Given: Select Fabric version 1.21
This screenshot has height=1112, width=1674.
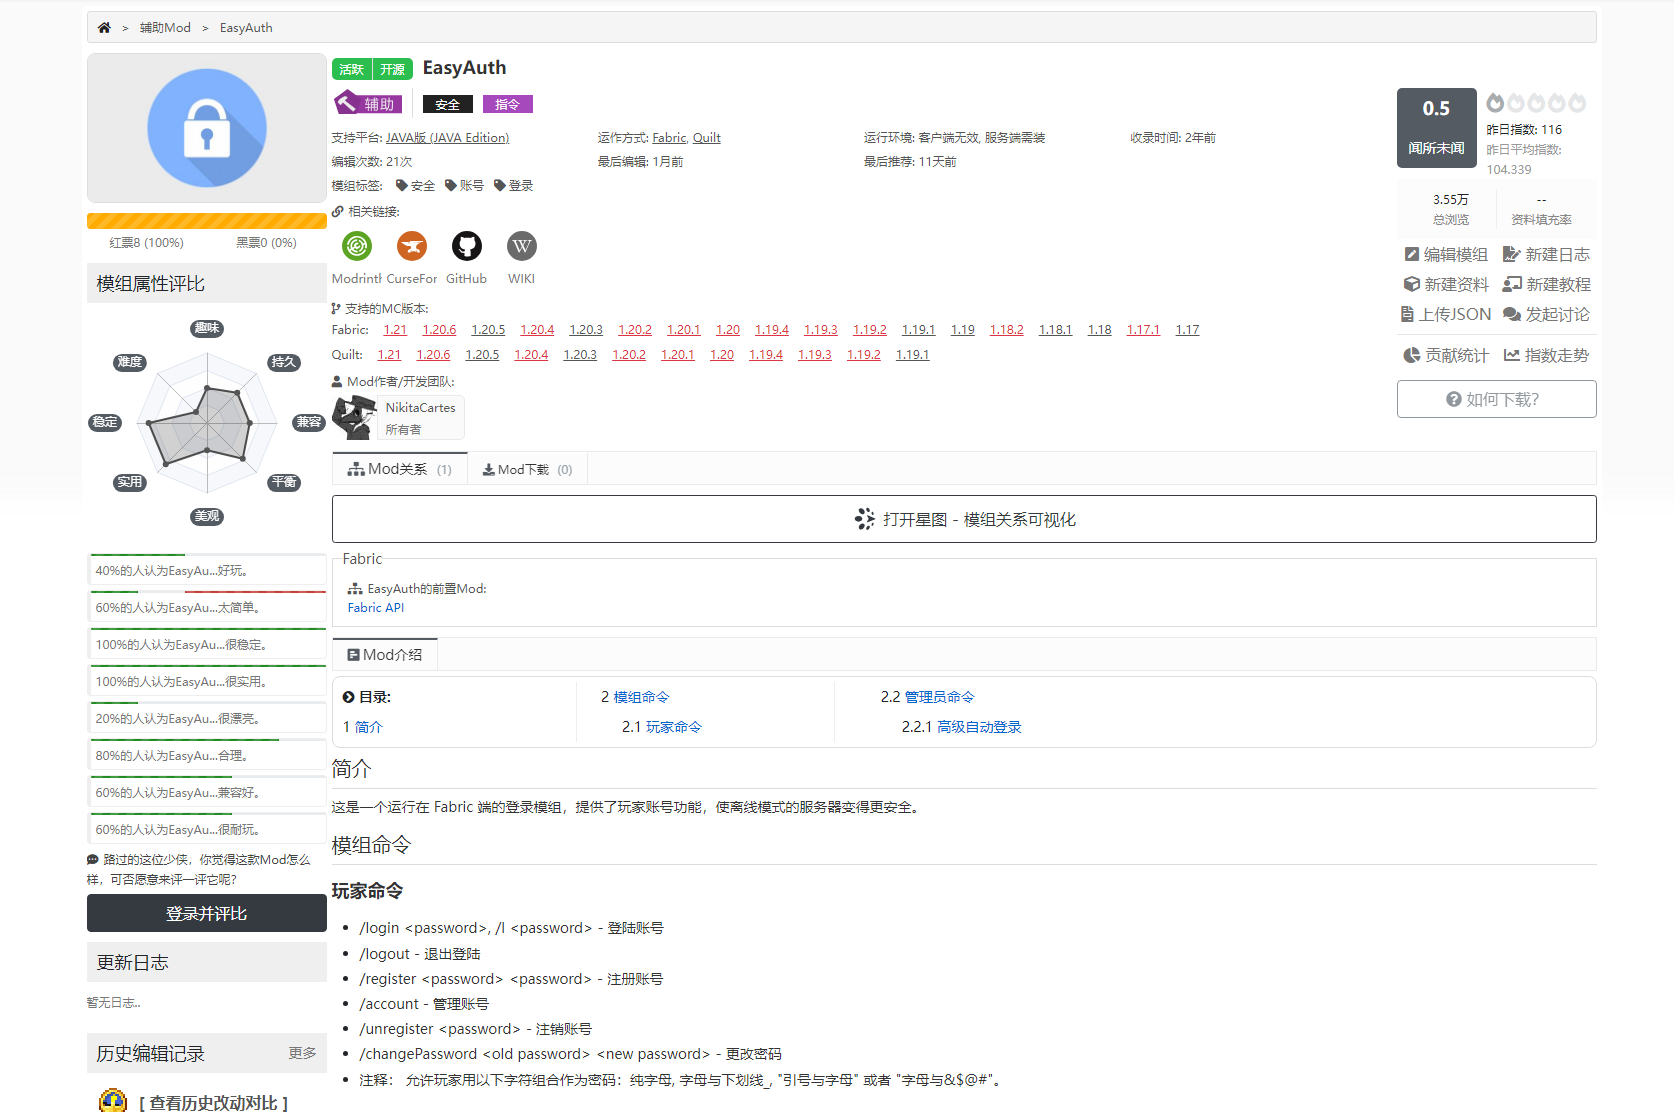Looking at the screenshot, I should pyautogui.click(x=396, y=330).
